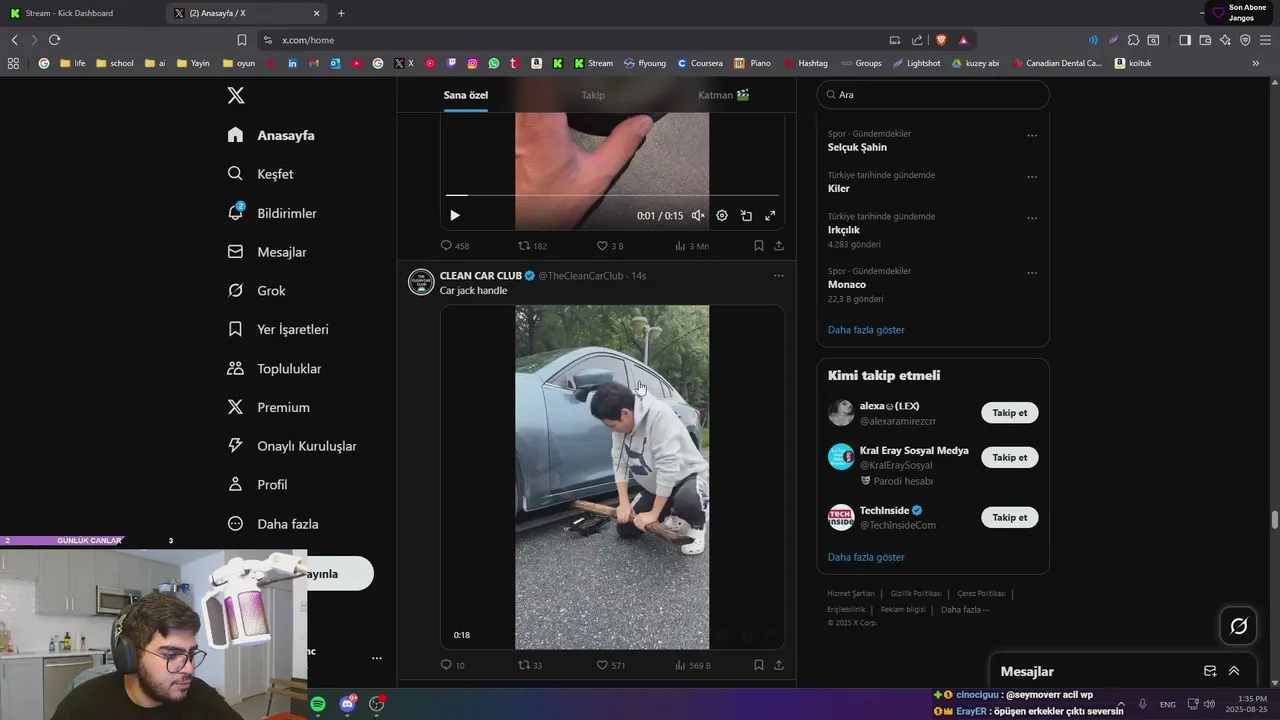Follow Kral Eray Sosyal Medya
Viewport: 1280px width, 720px height.
(1010, 457)
